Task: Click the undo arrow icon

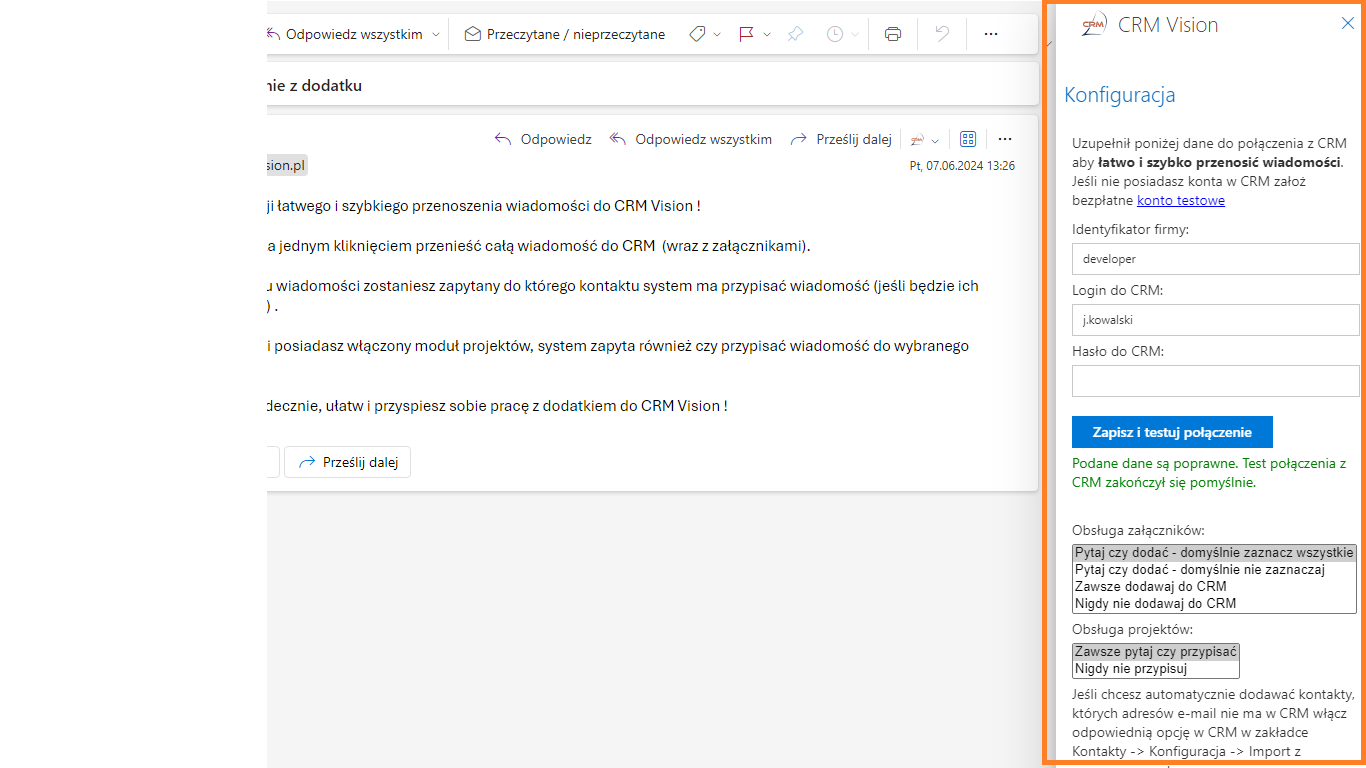Action: click(x=942, y=34)
